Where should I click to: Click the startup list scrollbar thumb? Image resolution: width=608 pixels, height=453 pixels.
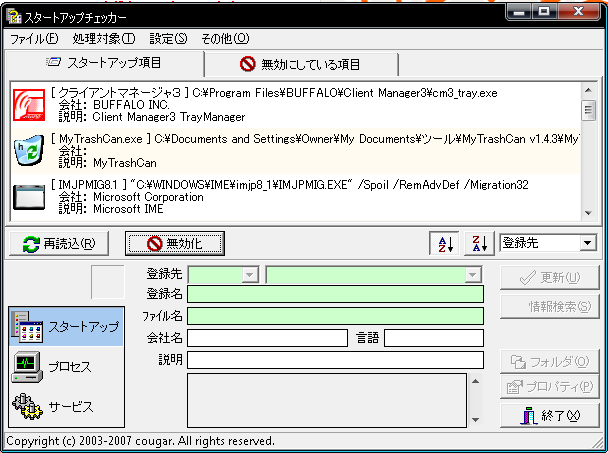[x=589, y=110]
